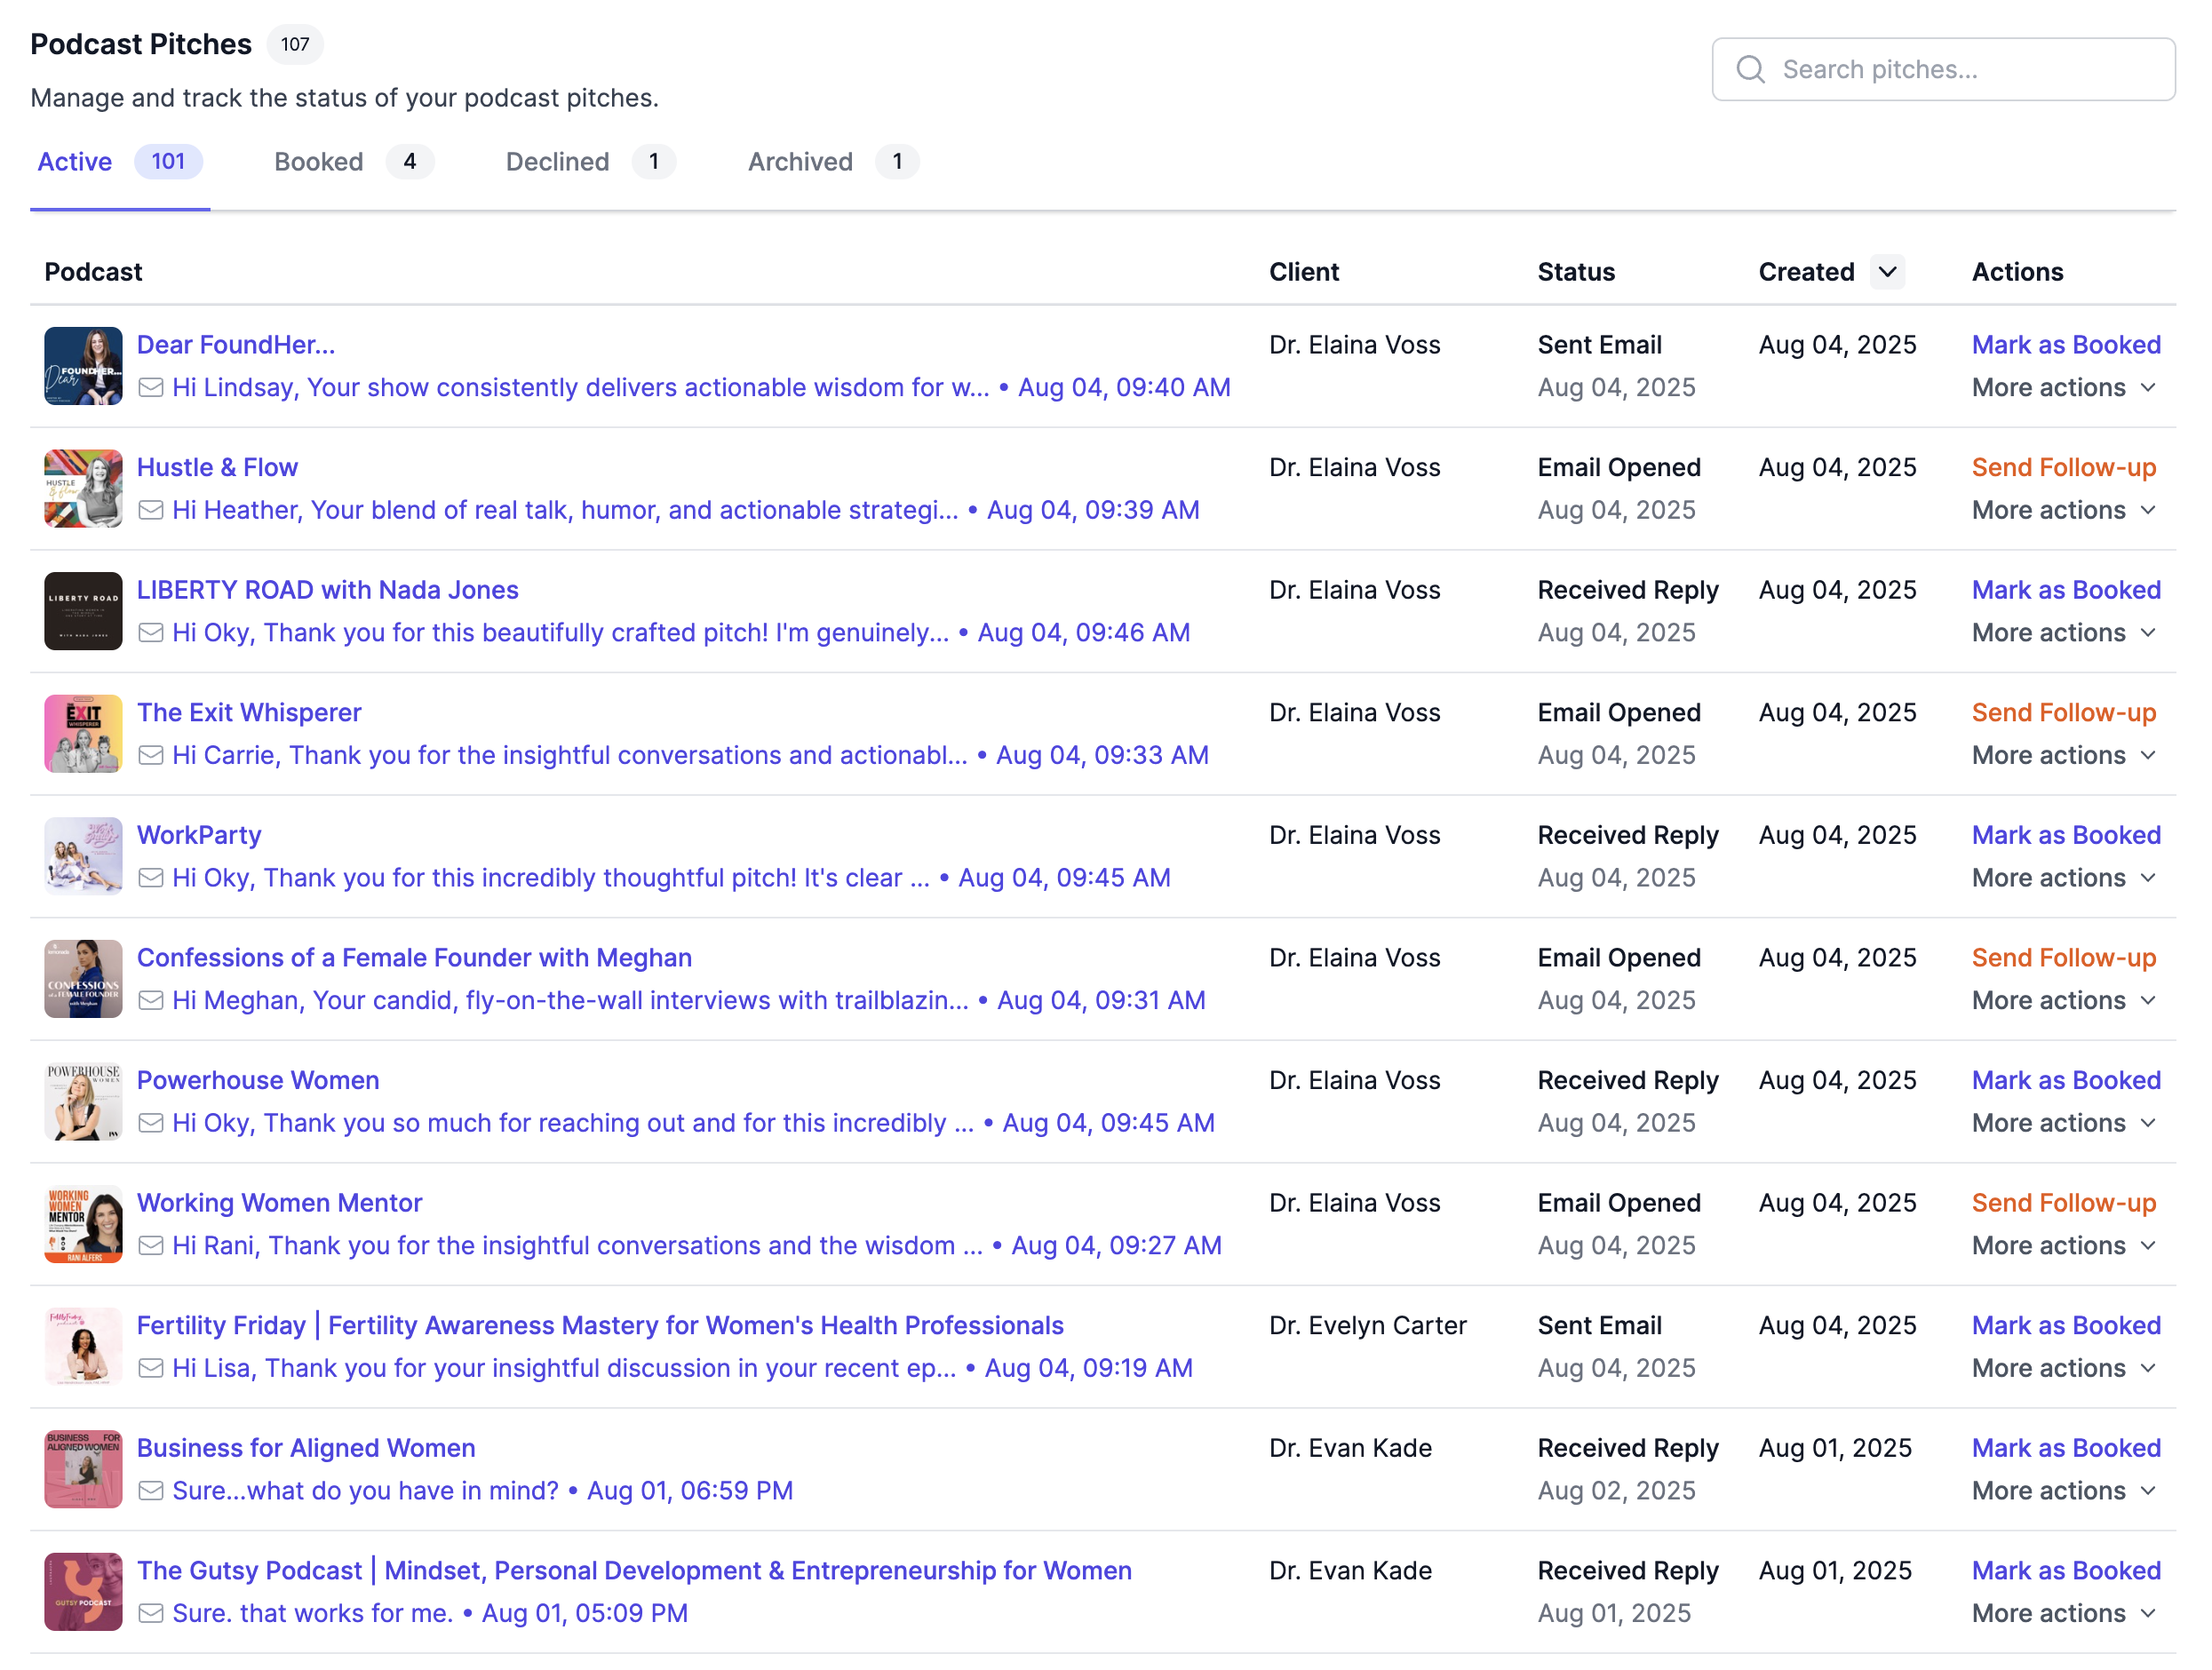The width and height of the screenshot is (2212, 1670).
Task: Click the Confessions of a Female Founder artwork
Action: point(83,979)
